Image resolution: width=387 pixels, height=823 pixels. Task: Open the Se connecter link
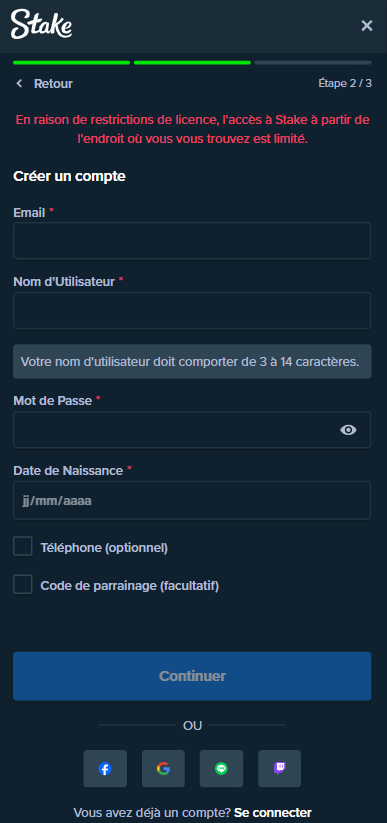pyautogui.click(x=273, y=813)
